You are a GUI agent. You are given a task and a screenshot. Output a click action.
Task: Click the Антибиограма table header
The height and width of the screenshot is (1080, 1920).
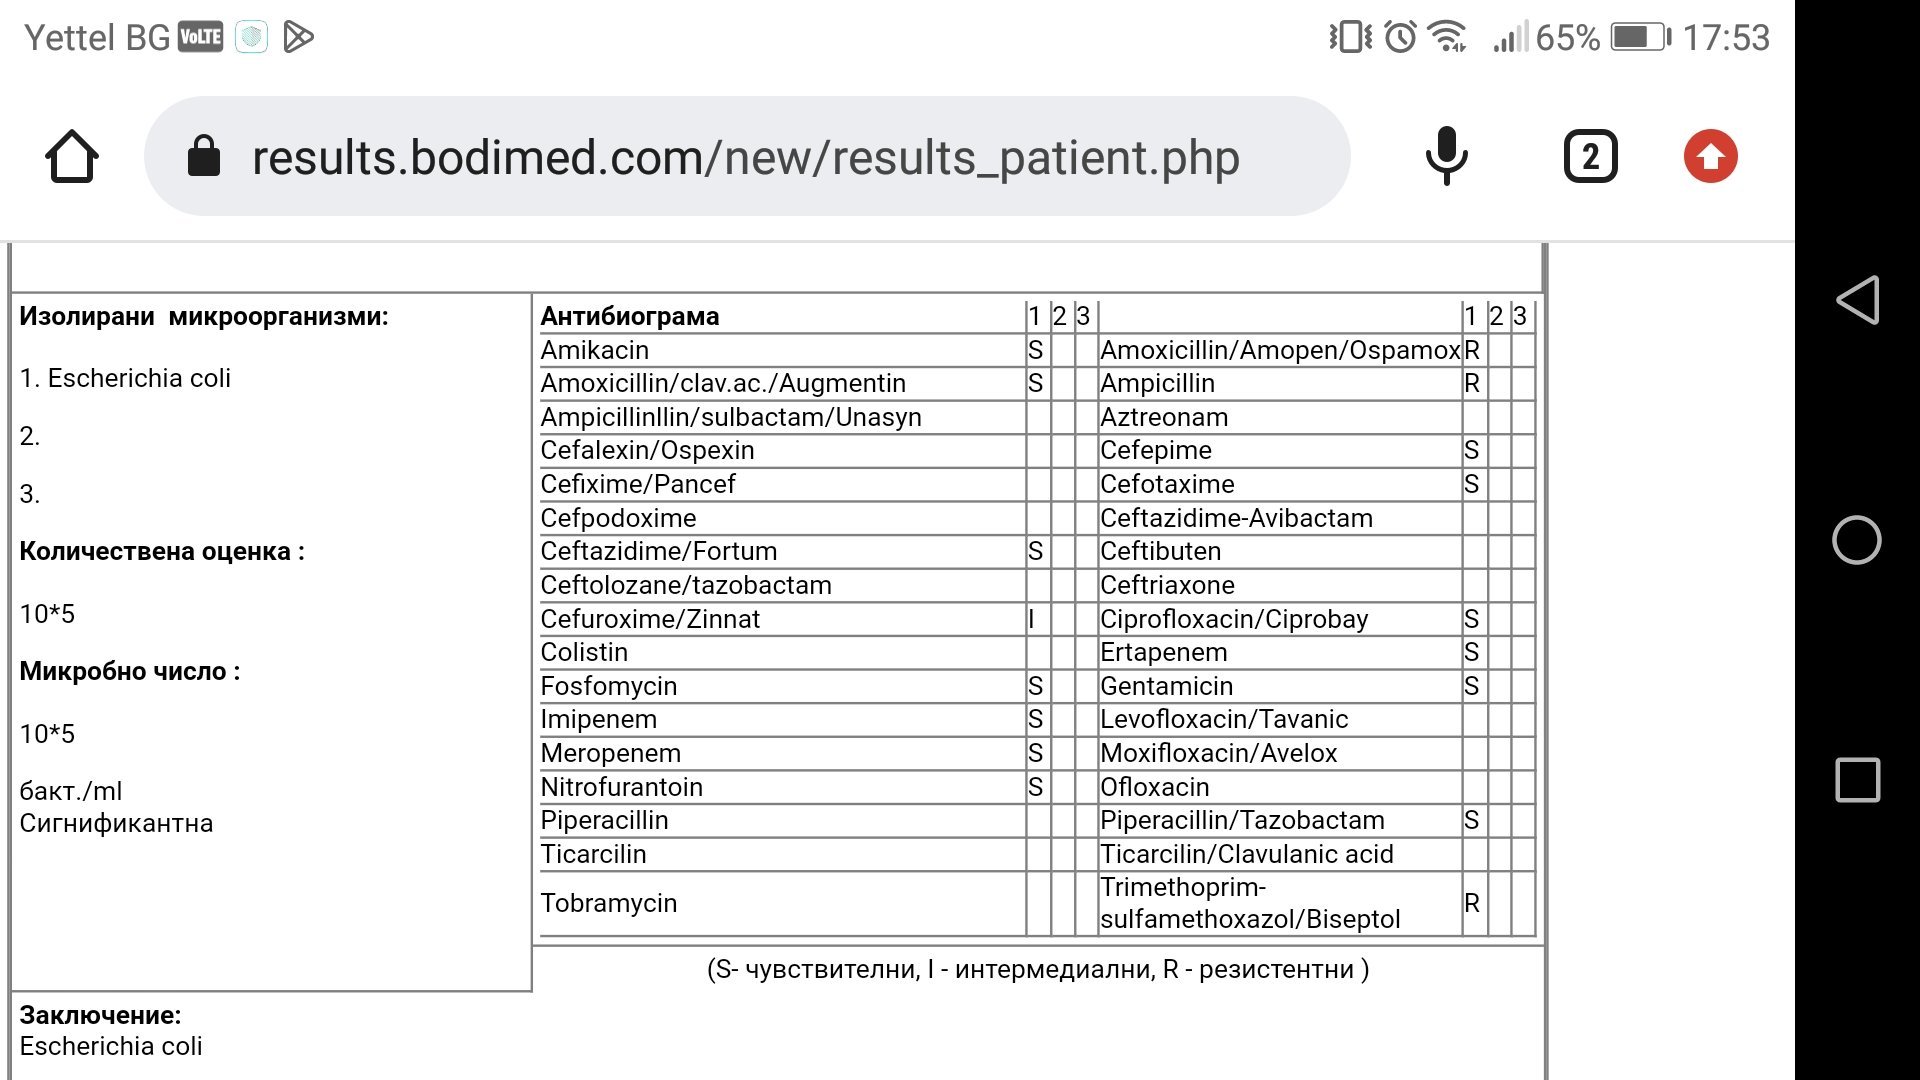[x=629, y=316]
